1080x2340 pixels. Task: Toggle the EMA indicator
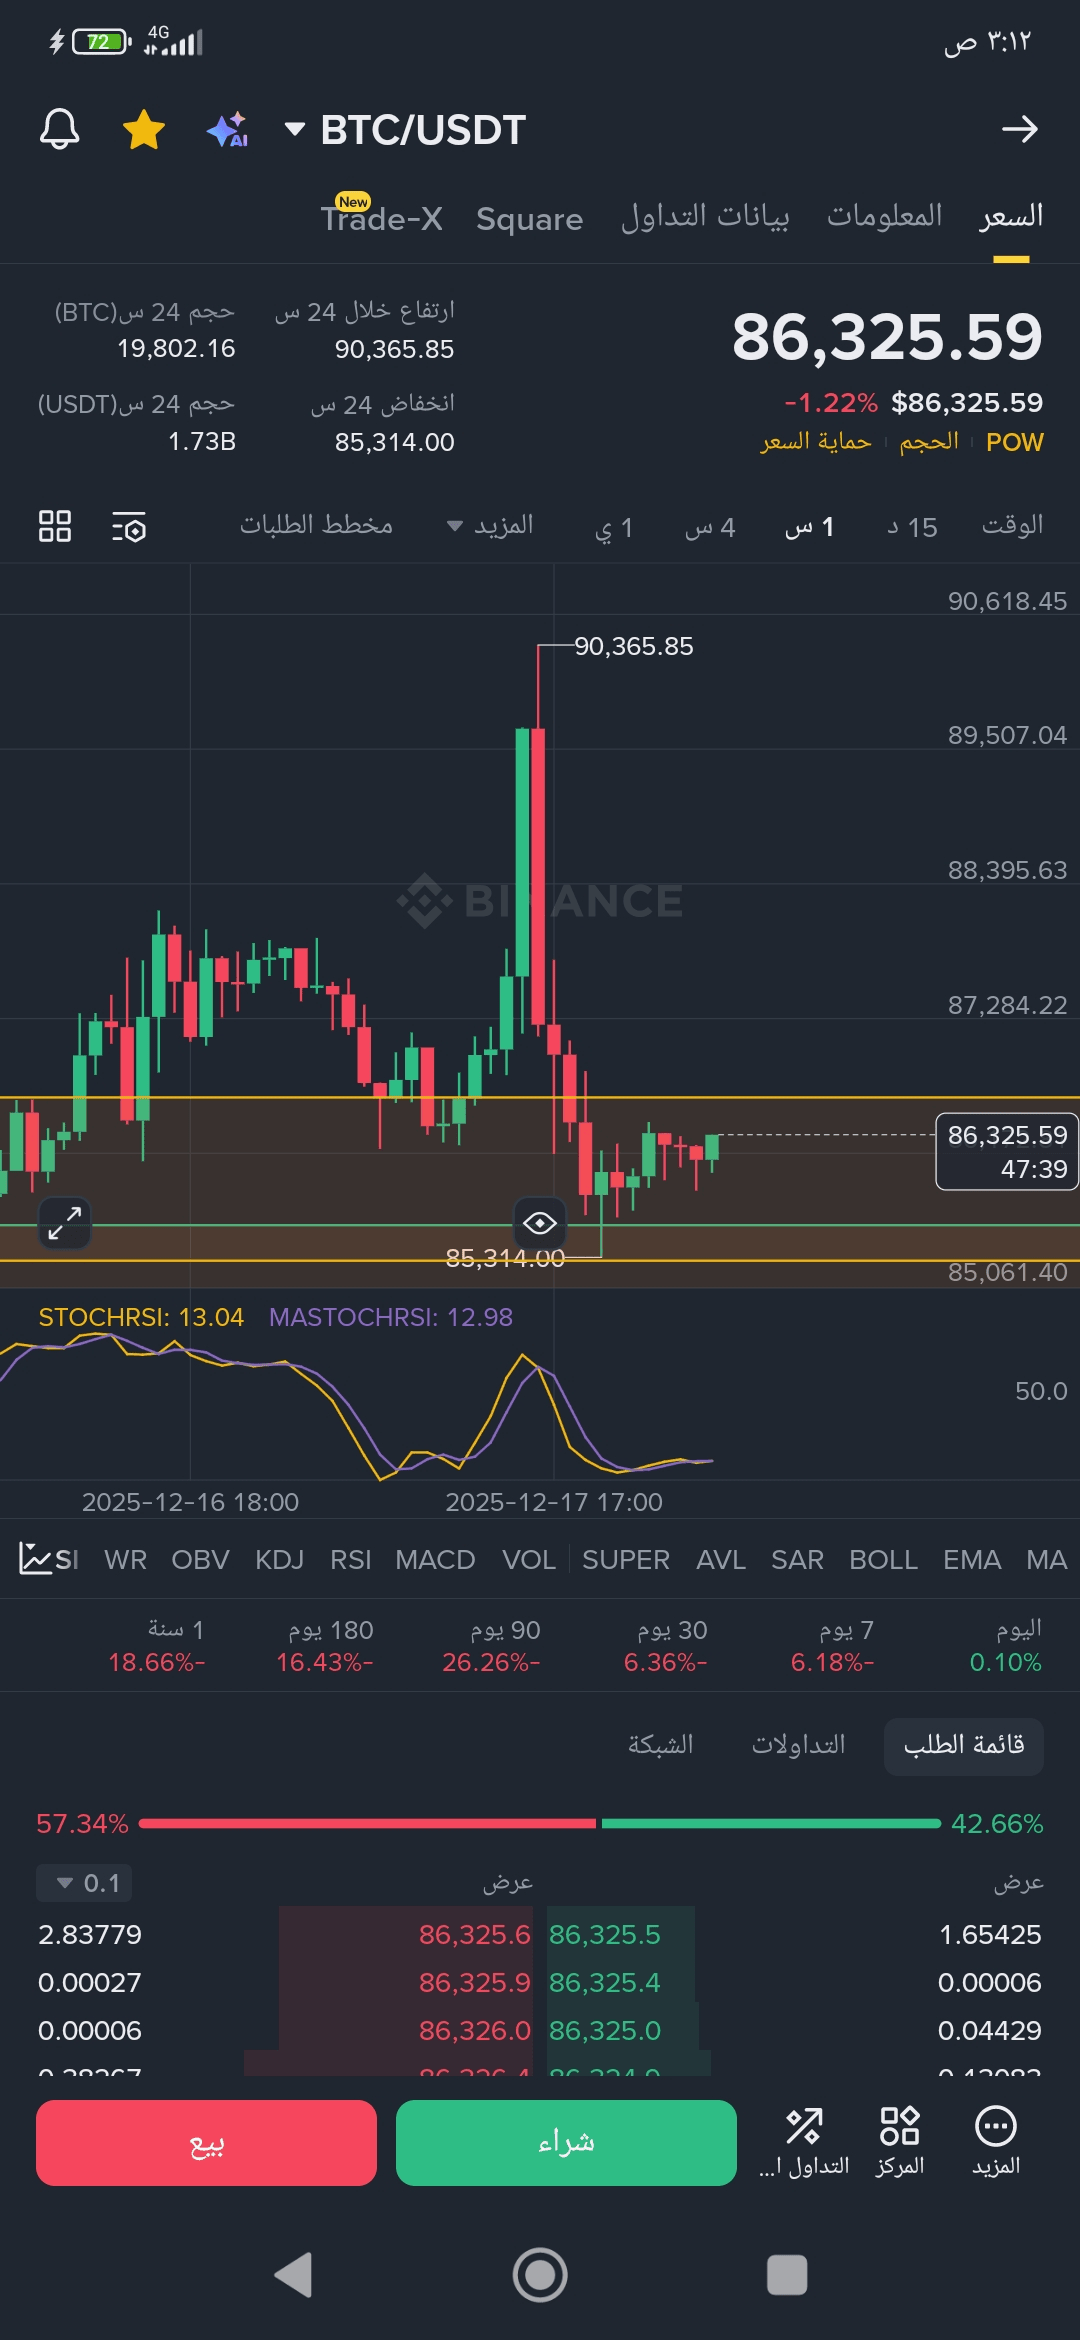pos(972,1560)
